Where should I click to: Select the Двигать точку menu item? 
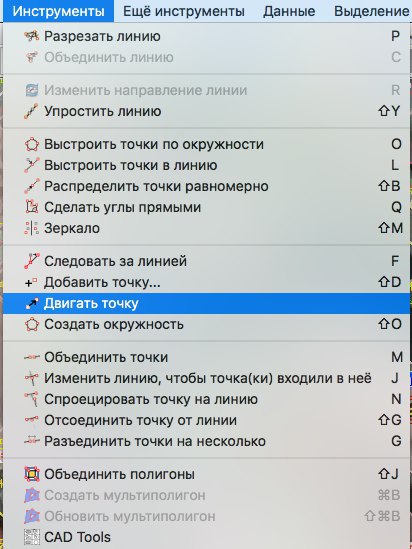(207, 304)
